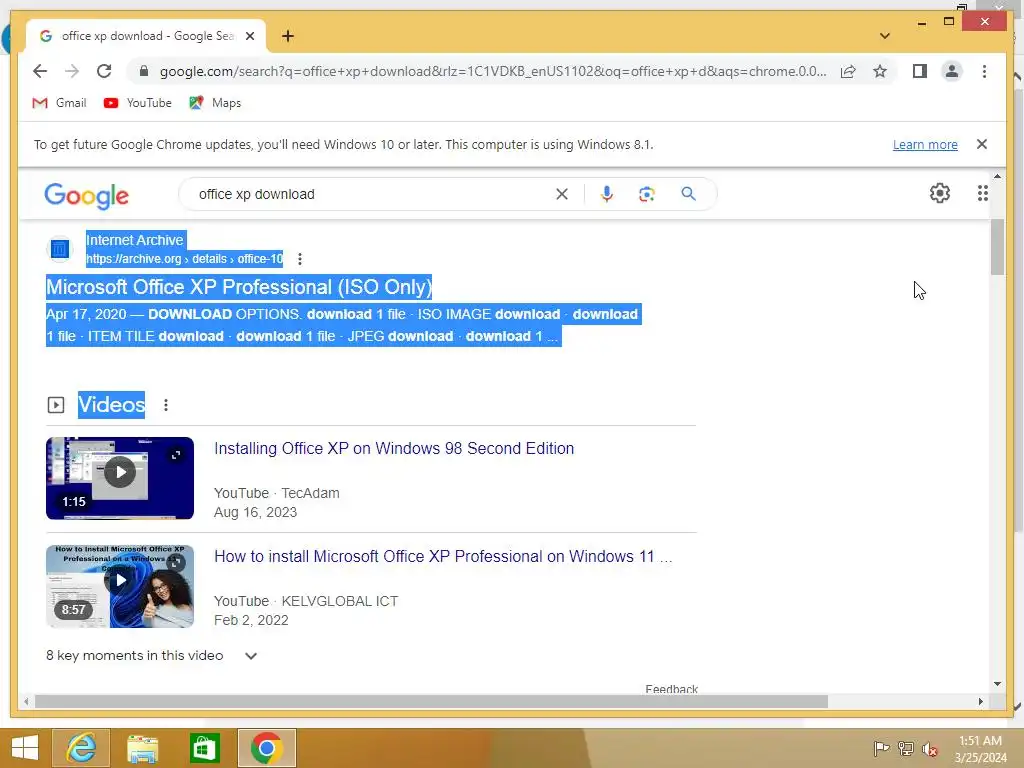Open more options for the Videos section
This screenshot has height=768, width=1024.
tap(166, 406)
